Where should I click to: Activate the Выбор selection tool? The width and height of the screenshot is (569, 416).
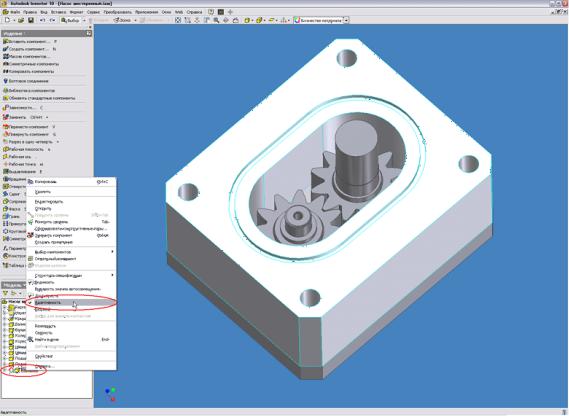coord(70,20)
